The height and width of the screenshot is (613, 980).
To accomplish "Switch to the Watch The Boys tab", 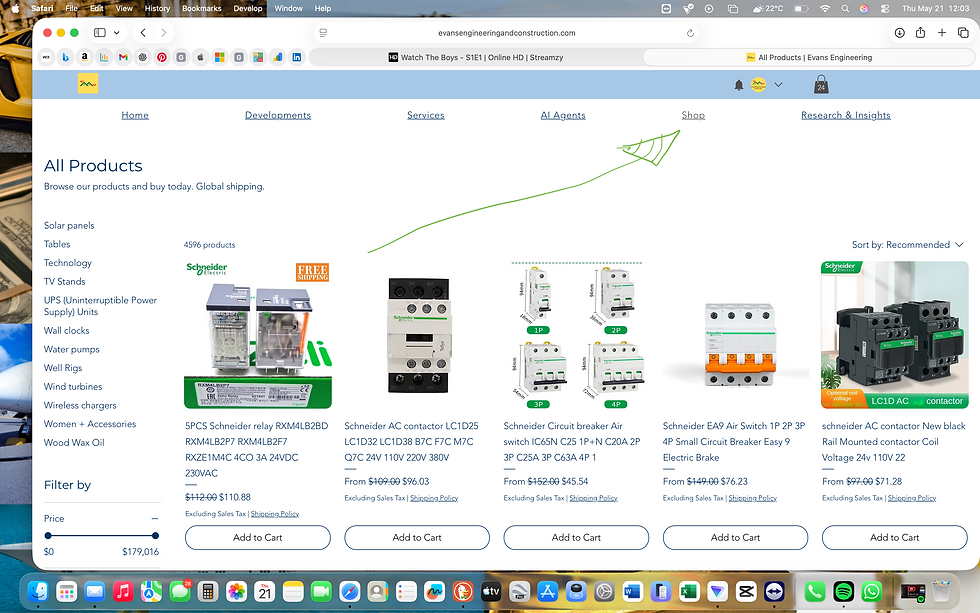I will (x=476, y=57).
